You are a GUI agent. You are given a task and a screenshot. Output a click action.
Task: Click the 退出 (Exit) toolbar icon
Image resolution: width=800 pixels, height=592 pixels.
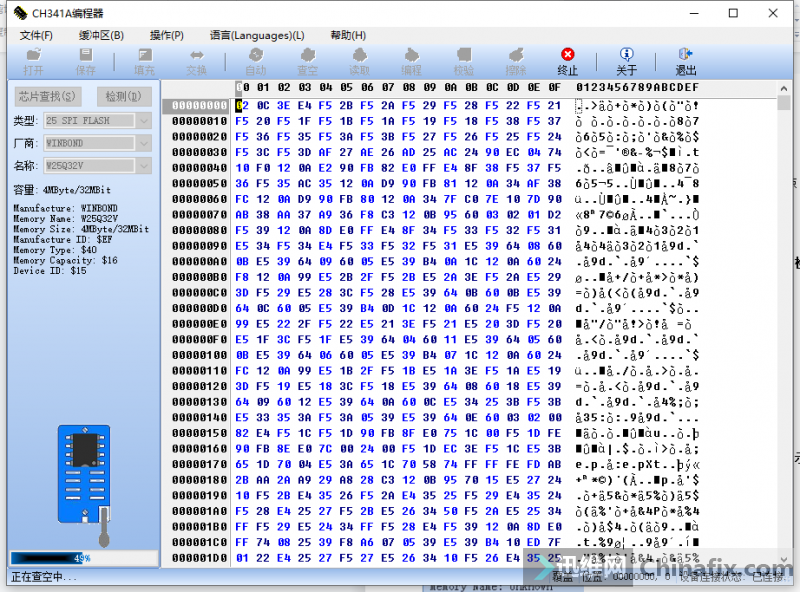pyautogui.click(x=686, y=61)
